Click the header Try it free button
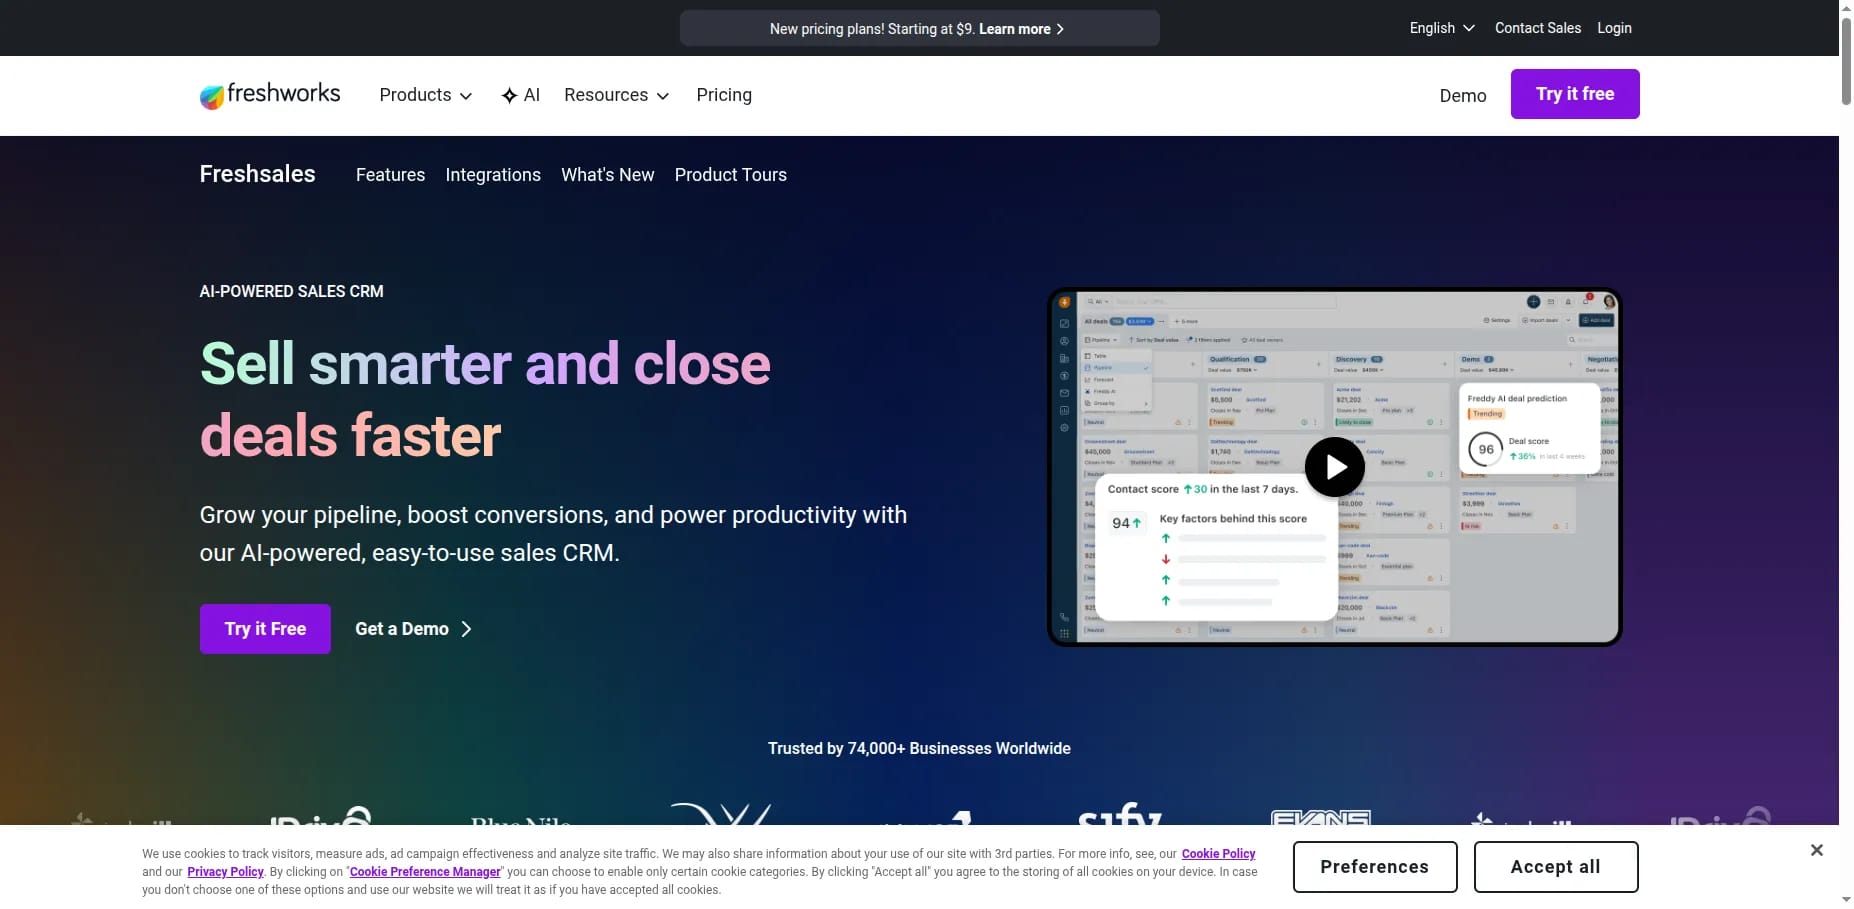1854x909 pixels. (x=1574, y=94)
